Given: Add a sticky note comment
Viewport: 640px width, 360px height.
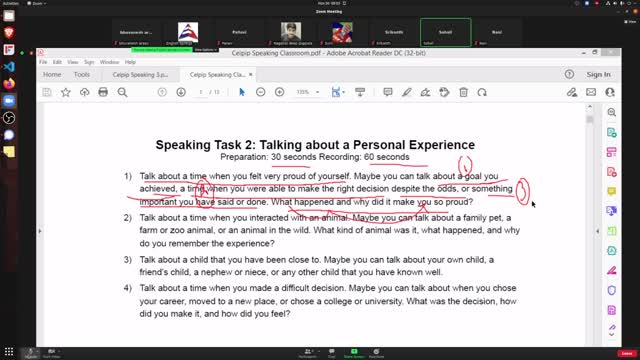Looking at the screenshot, I should pyautogui.click(x=388, y=92).
